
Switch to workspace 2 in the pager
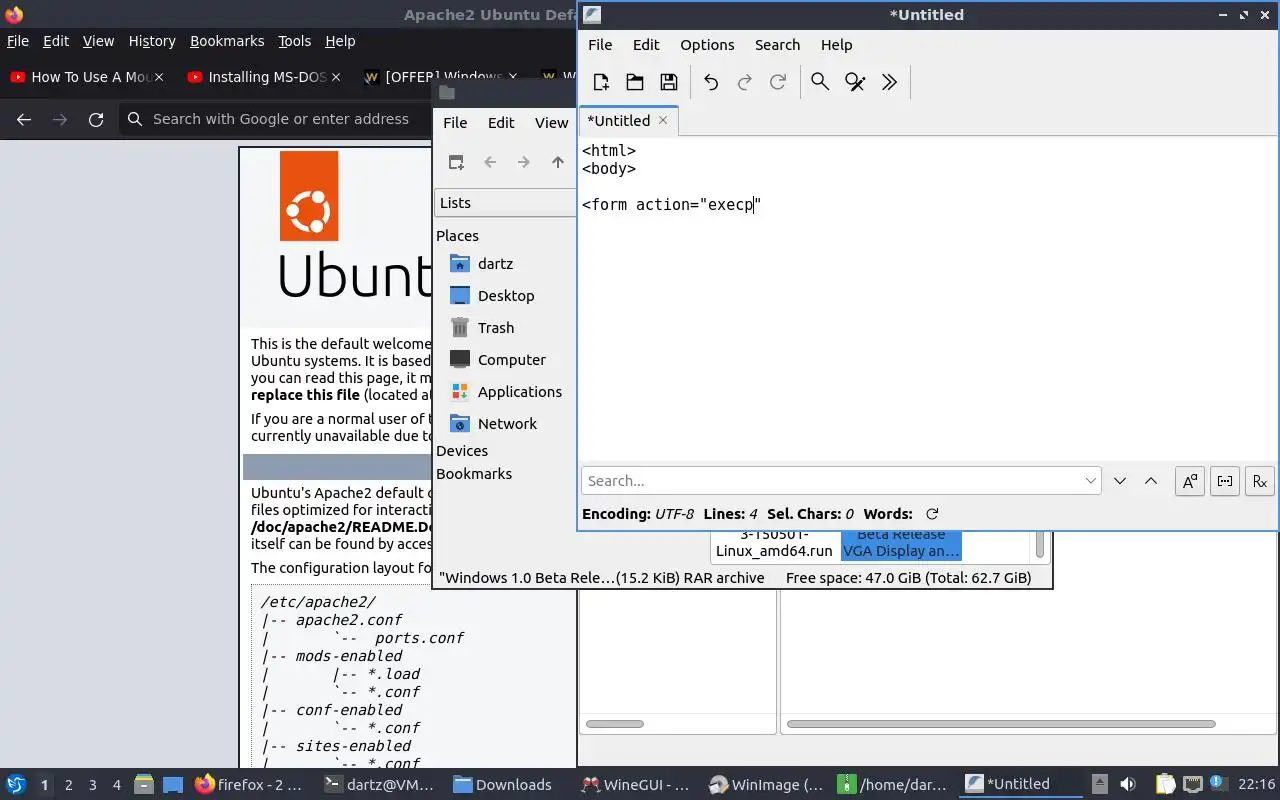pyautogui.click(x=69, y=785)
